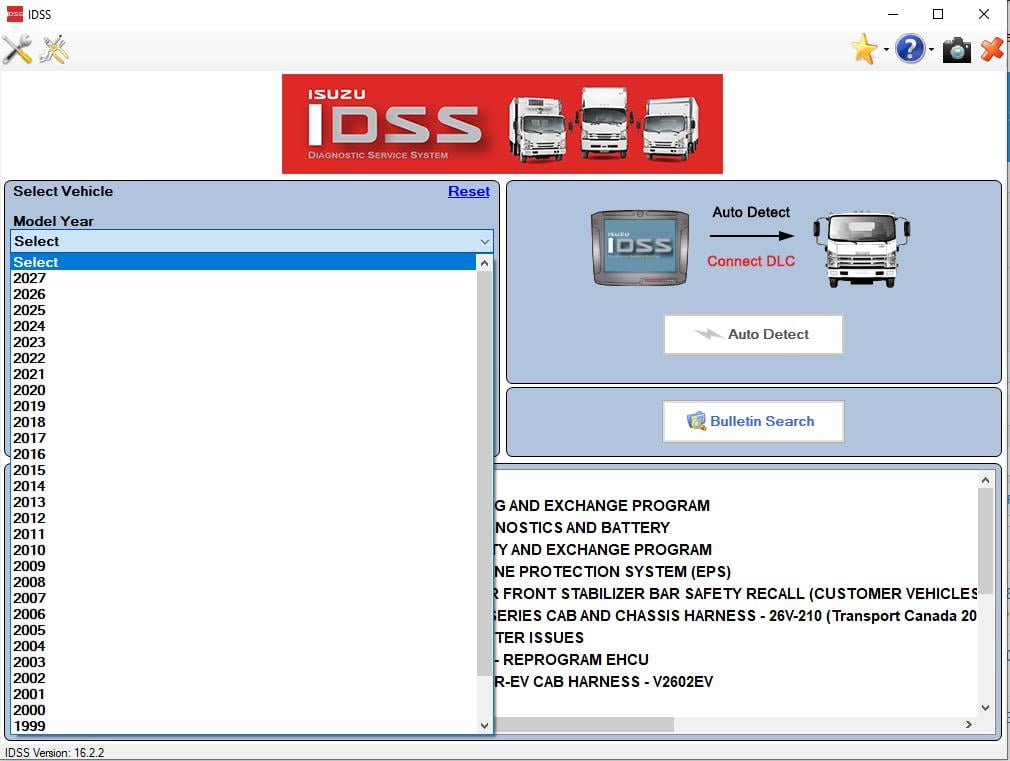Click the Auto Detect button
The width and height of the screenshot is (1010, 761).
[753, 334]
